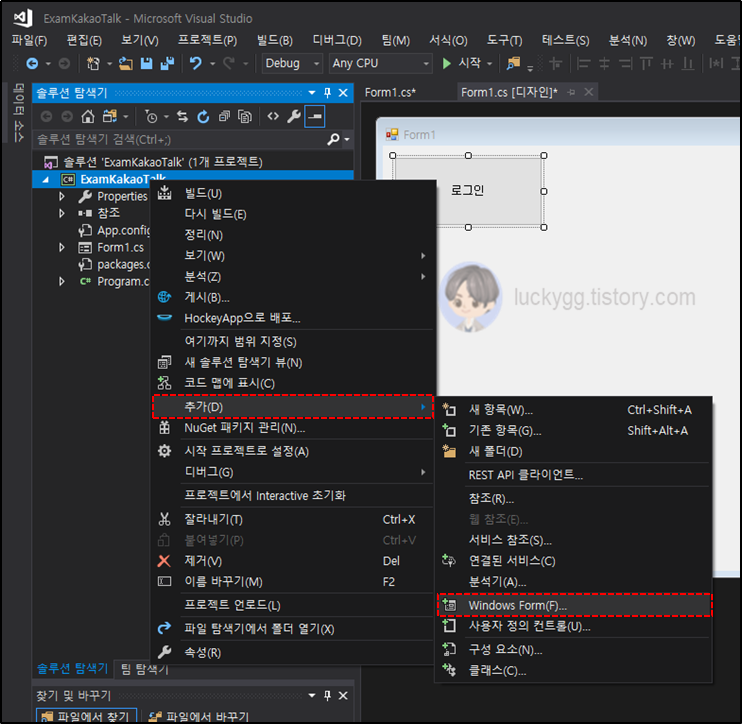Expand the Properties tree node
Image resolution: width=742 pixels, height=724 pixels.
pyautogui.click(x=62, y=196)
